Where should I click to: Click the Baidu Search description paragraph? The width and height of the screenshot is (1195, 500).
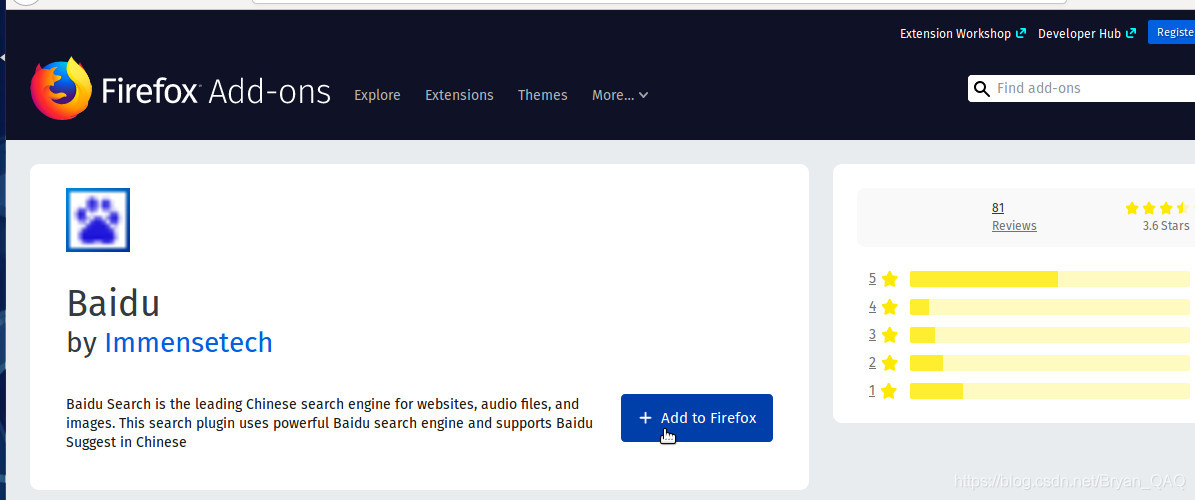pyautogui.click(x=329, y=422)
